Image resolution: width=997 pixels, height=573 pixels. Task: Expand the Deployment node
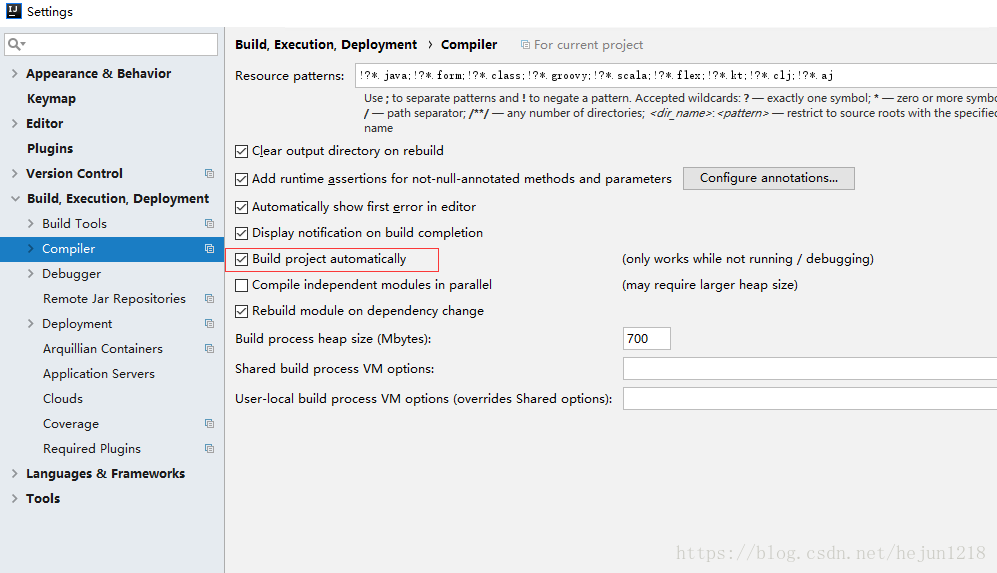point(31,324)
